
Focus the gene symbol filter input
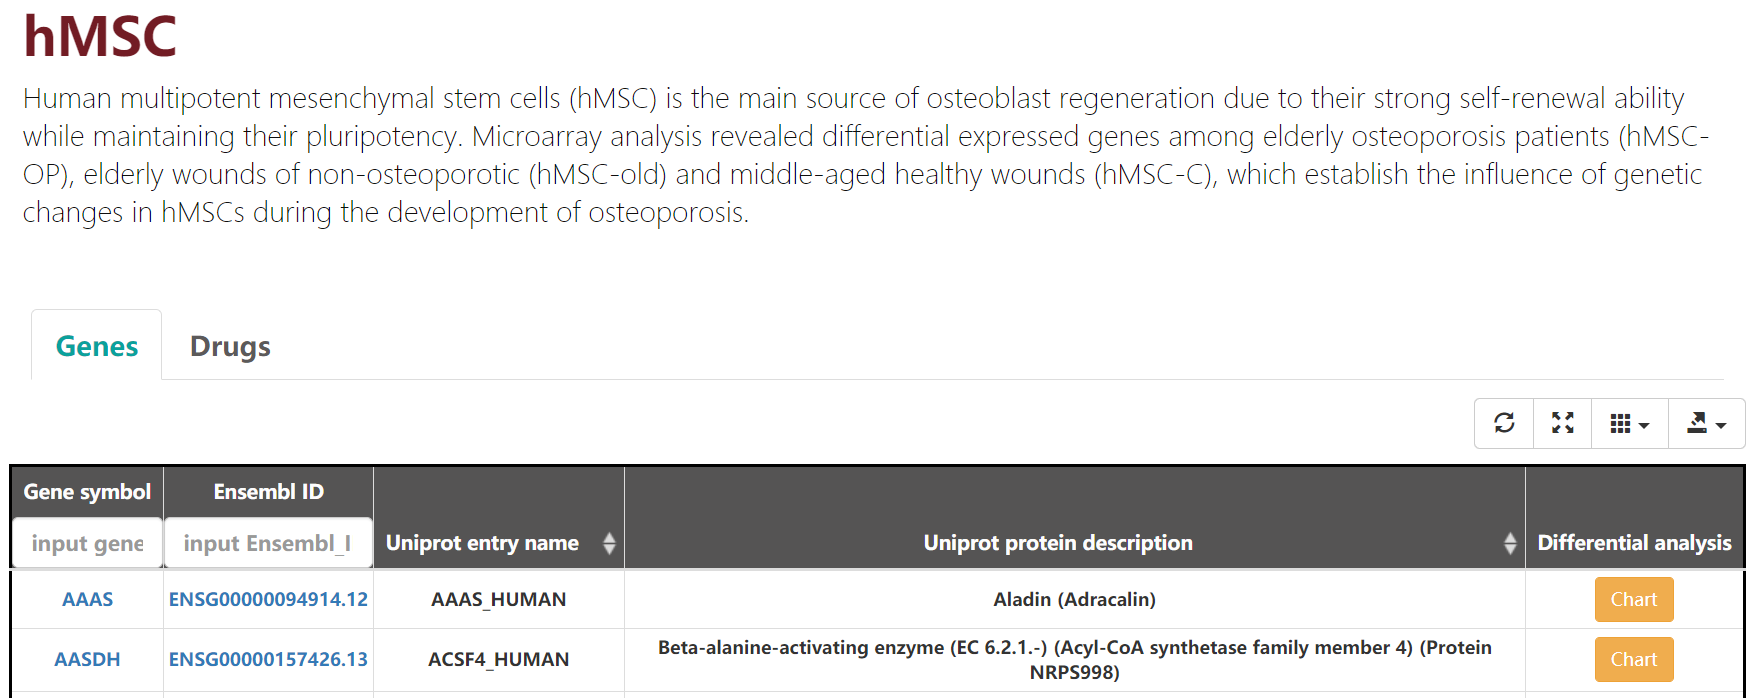coord(87,543)
